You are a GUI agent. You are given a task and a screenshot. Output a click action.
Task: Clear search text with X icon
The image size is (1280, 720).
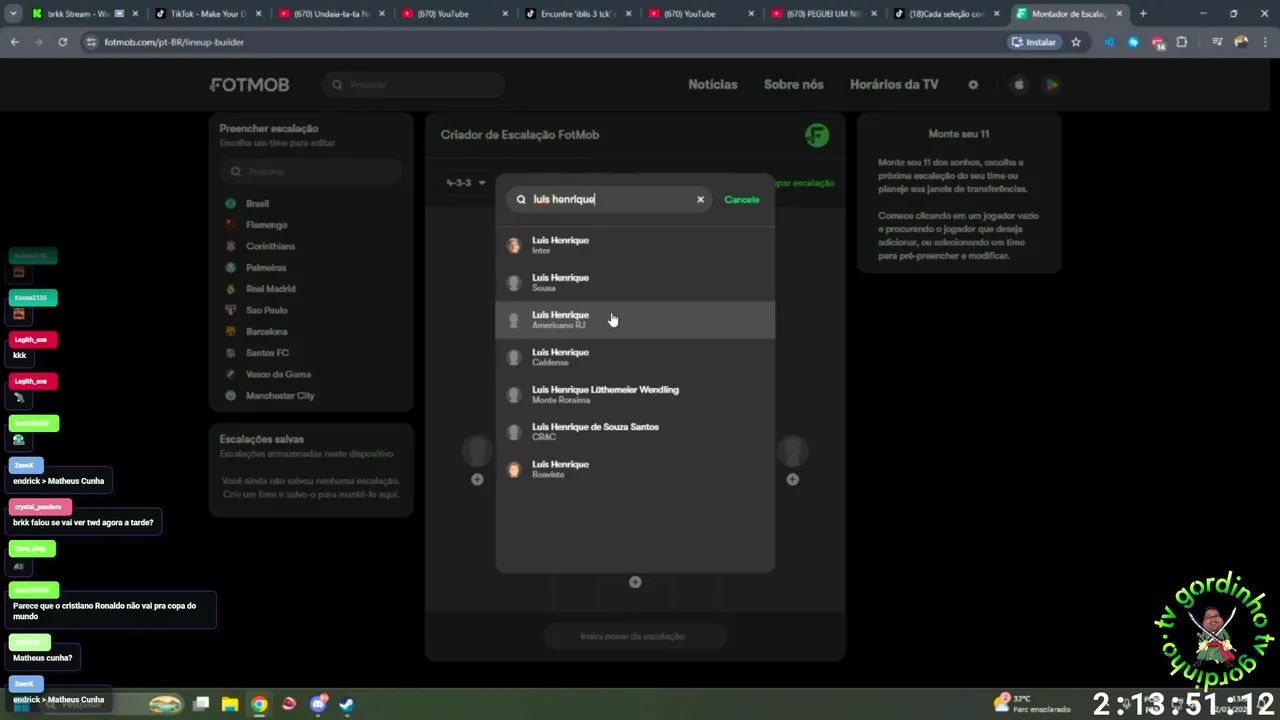click(700, 199)
